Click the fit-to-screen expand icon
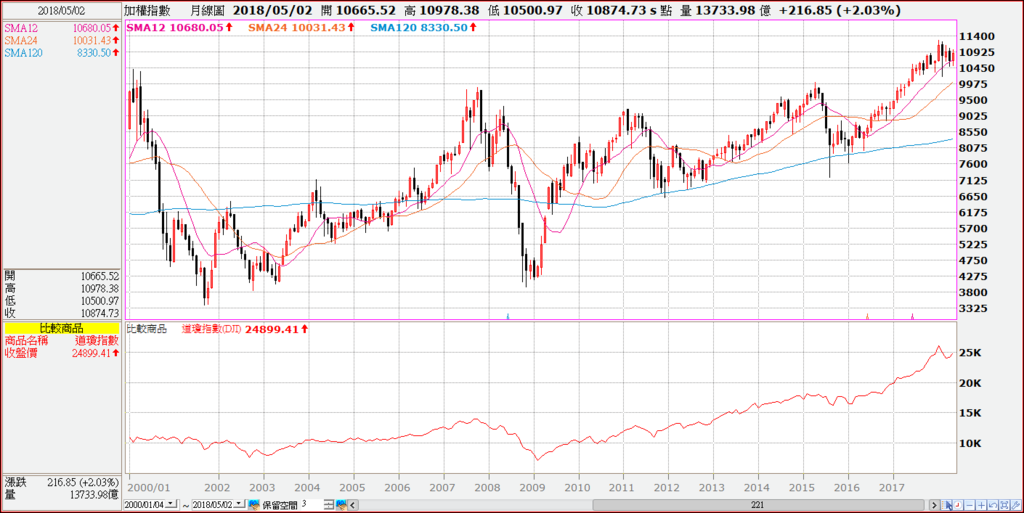The width and height of the screenshot is (1024, 513). tap(1004, 505)
